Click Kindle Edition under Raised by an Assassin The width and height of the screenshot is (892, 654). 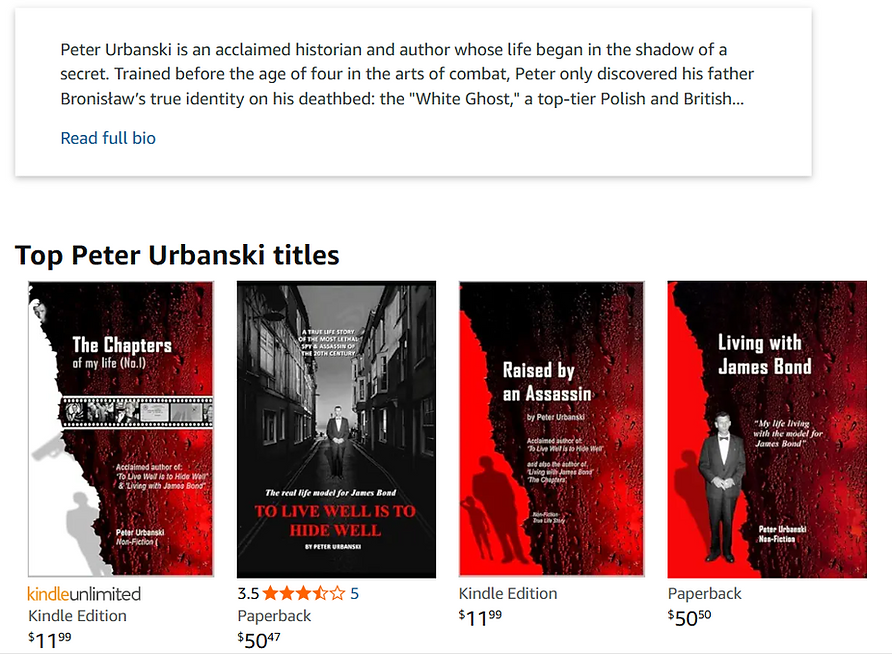point(508,594)
